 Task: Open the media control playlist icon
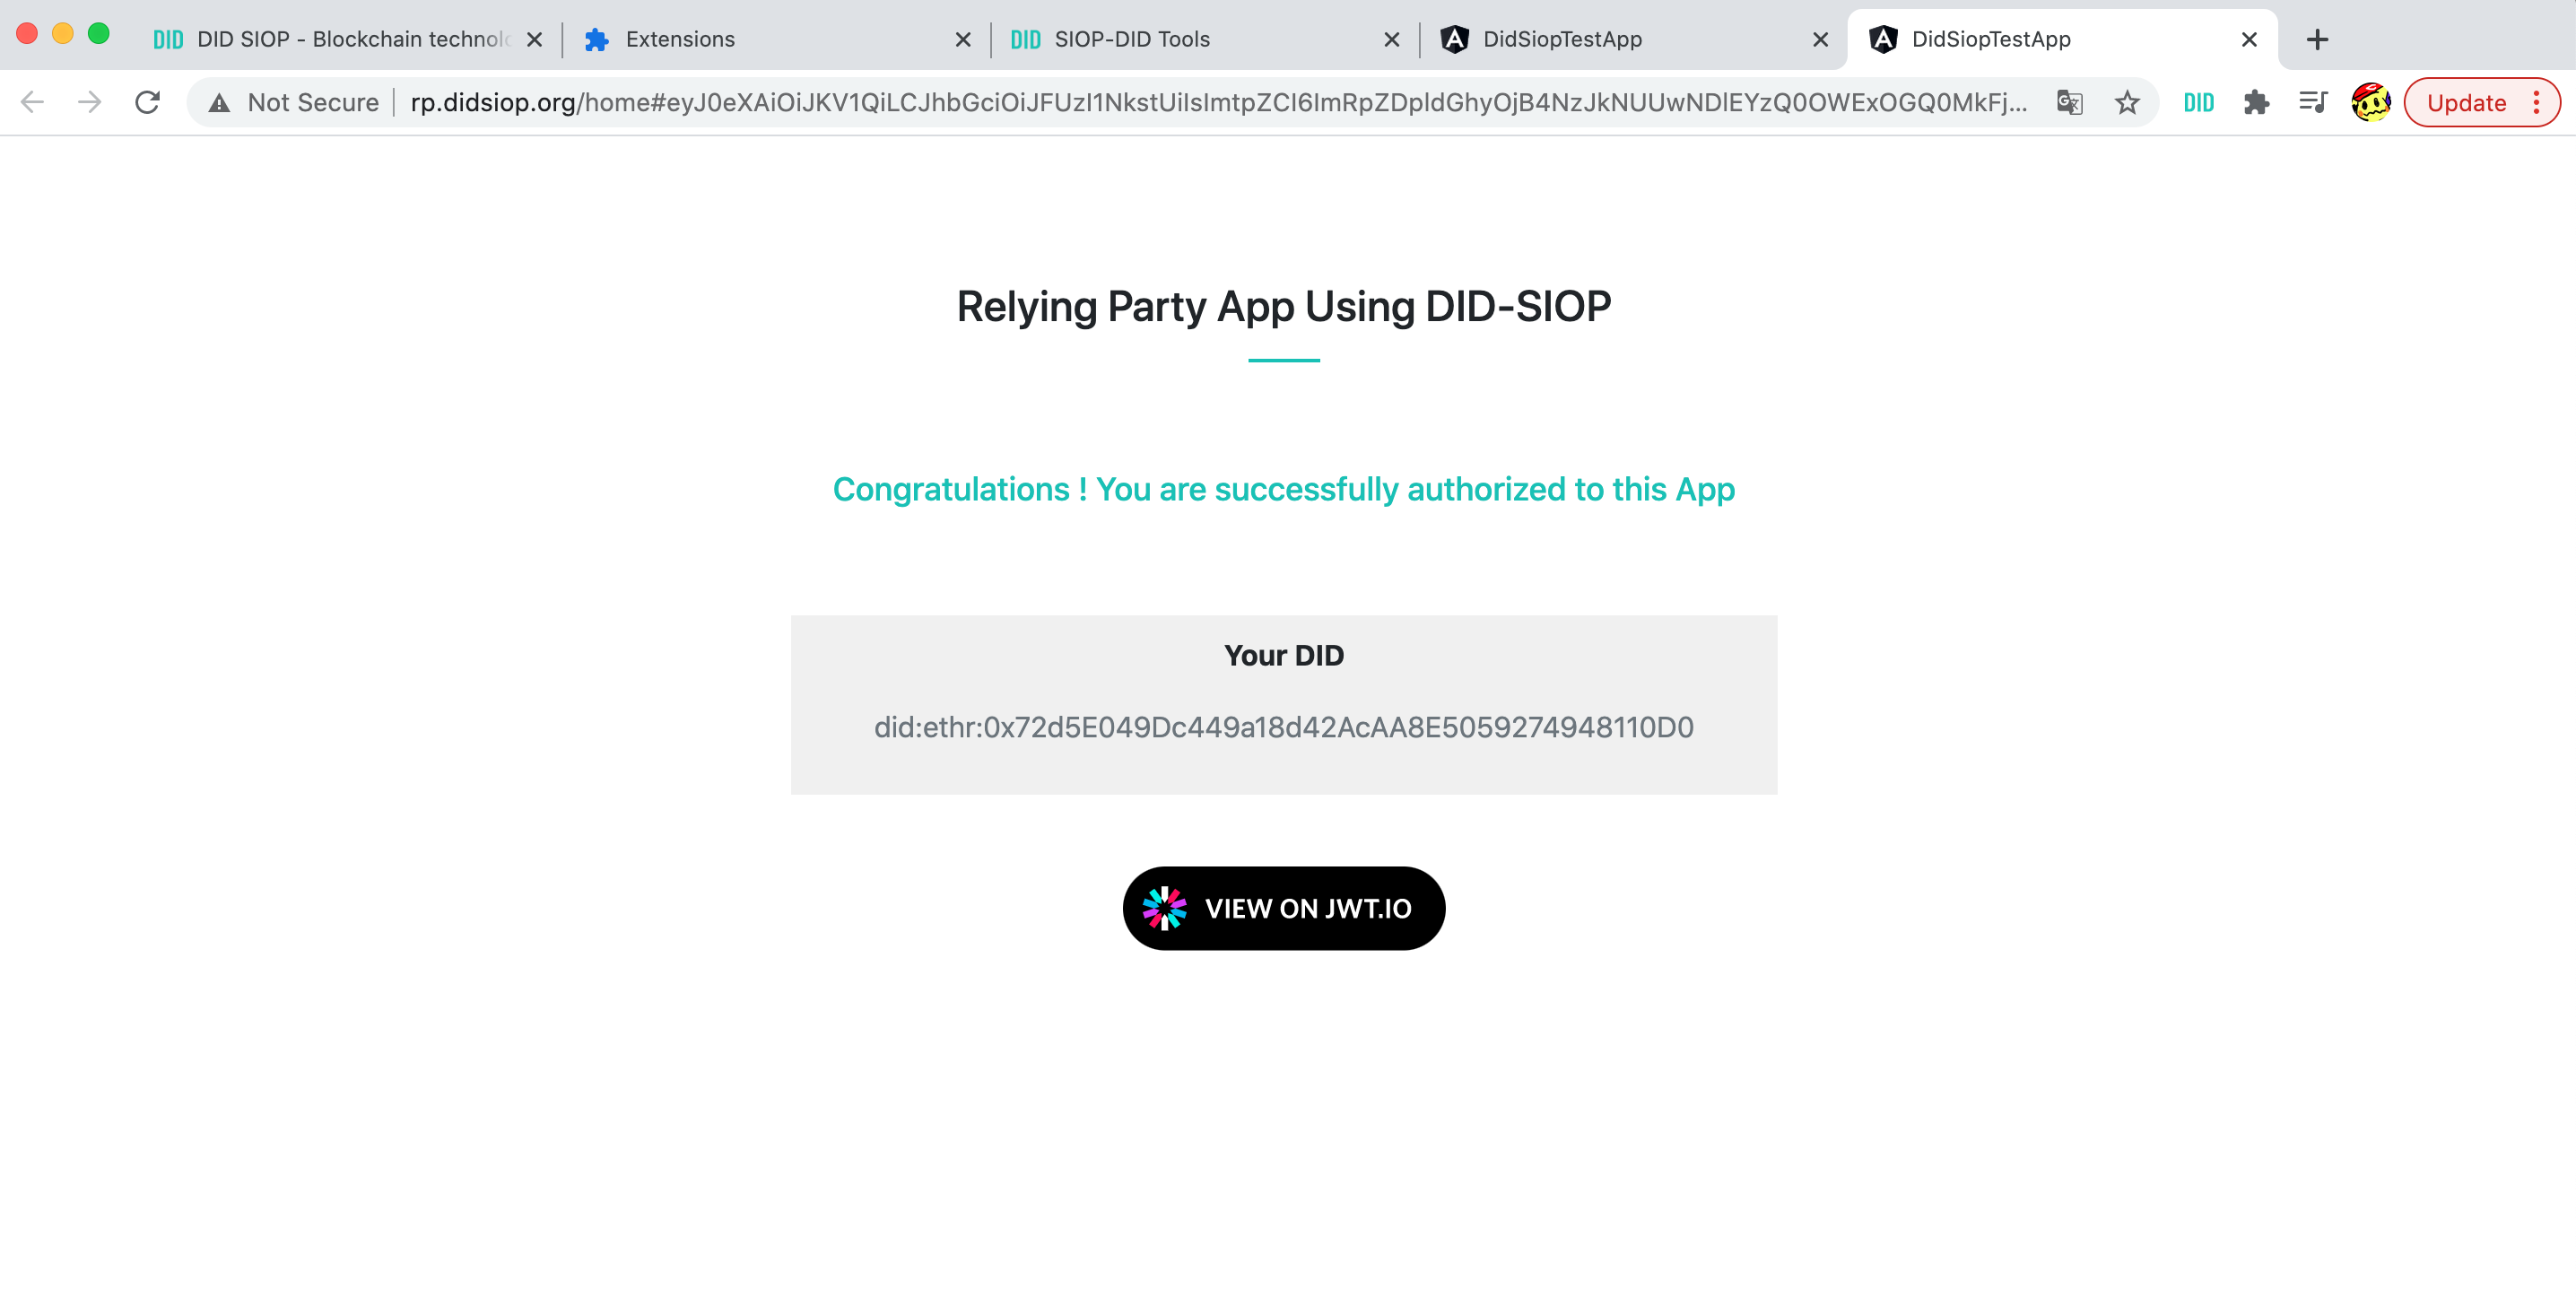[x=2313, y=102]
